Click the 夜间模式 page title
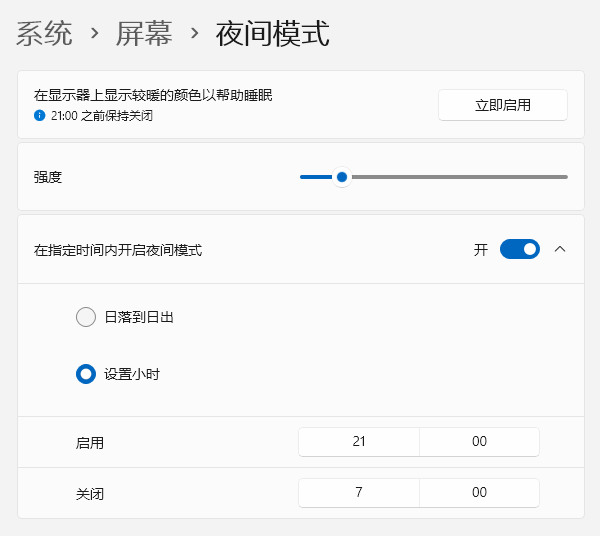 [272, 34]
